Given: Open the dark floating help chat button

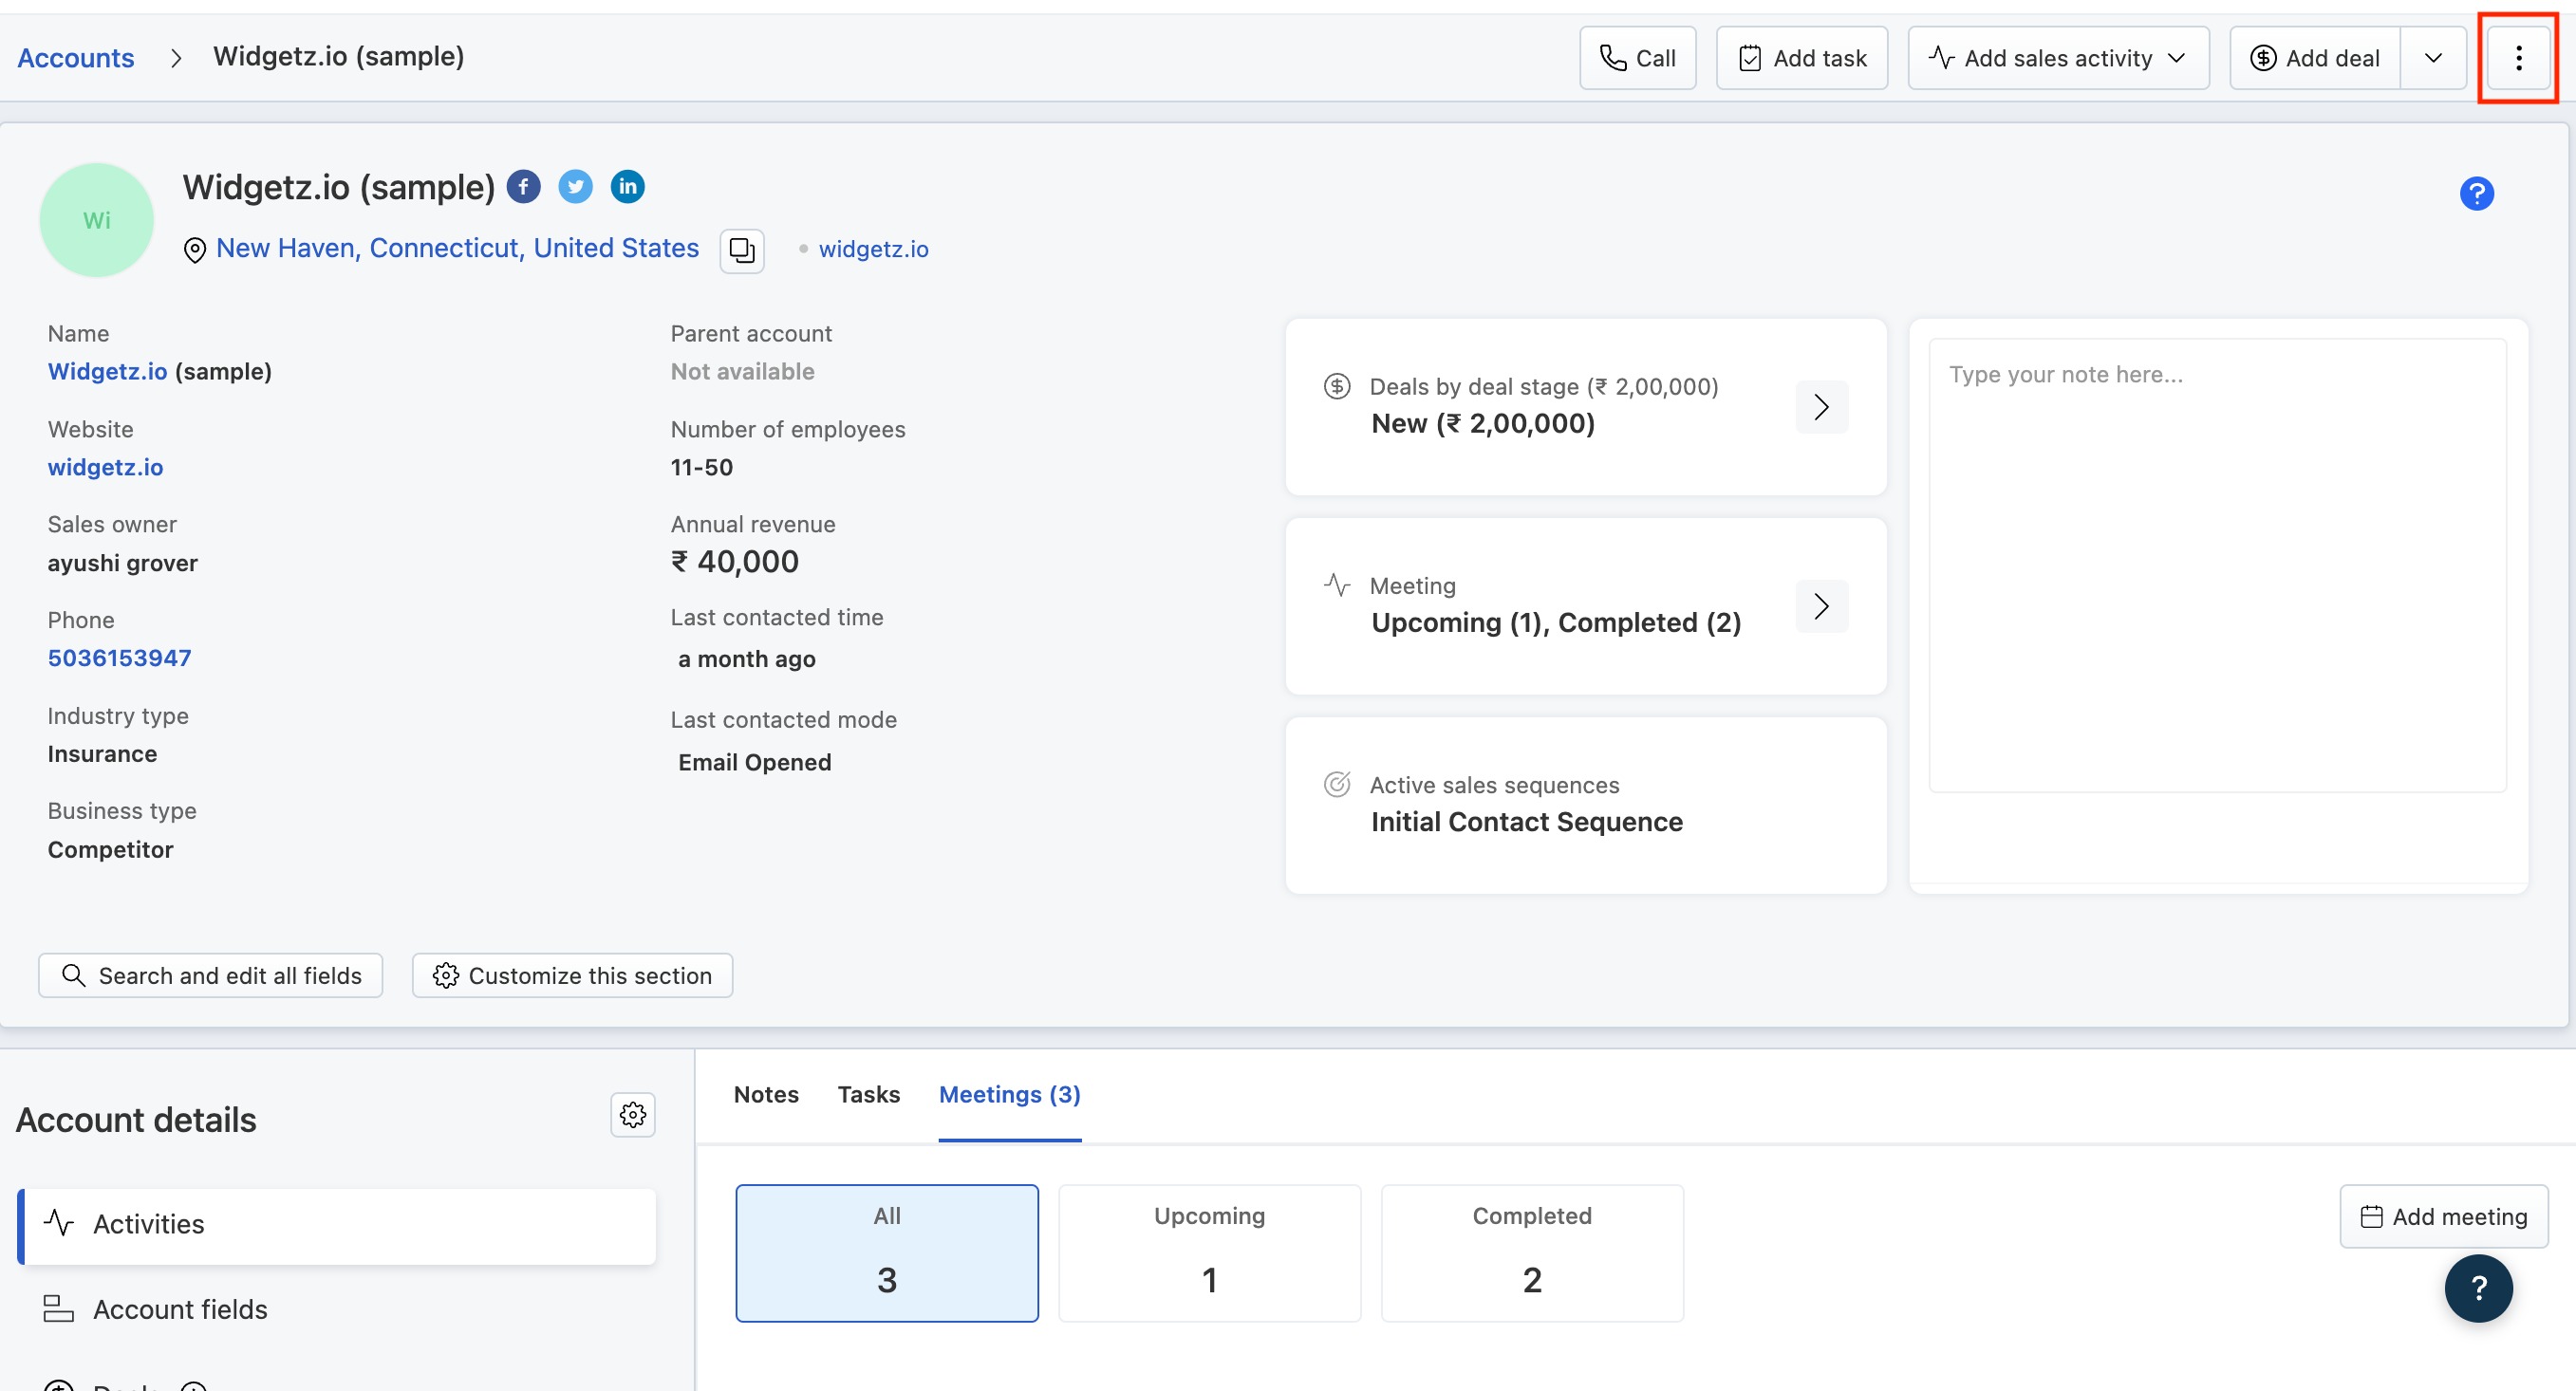Looking at the screenshot, I should pos(2478,1288).
